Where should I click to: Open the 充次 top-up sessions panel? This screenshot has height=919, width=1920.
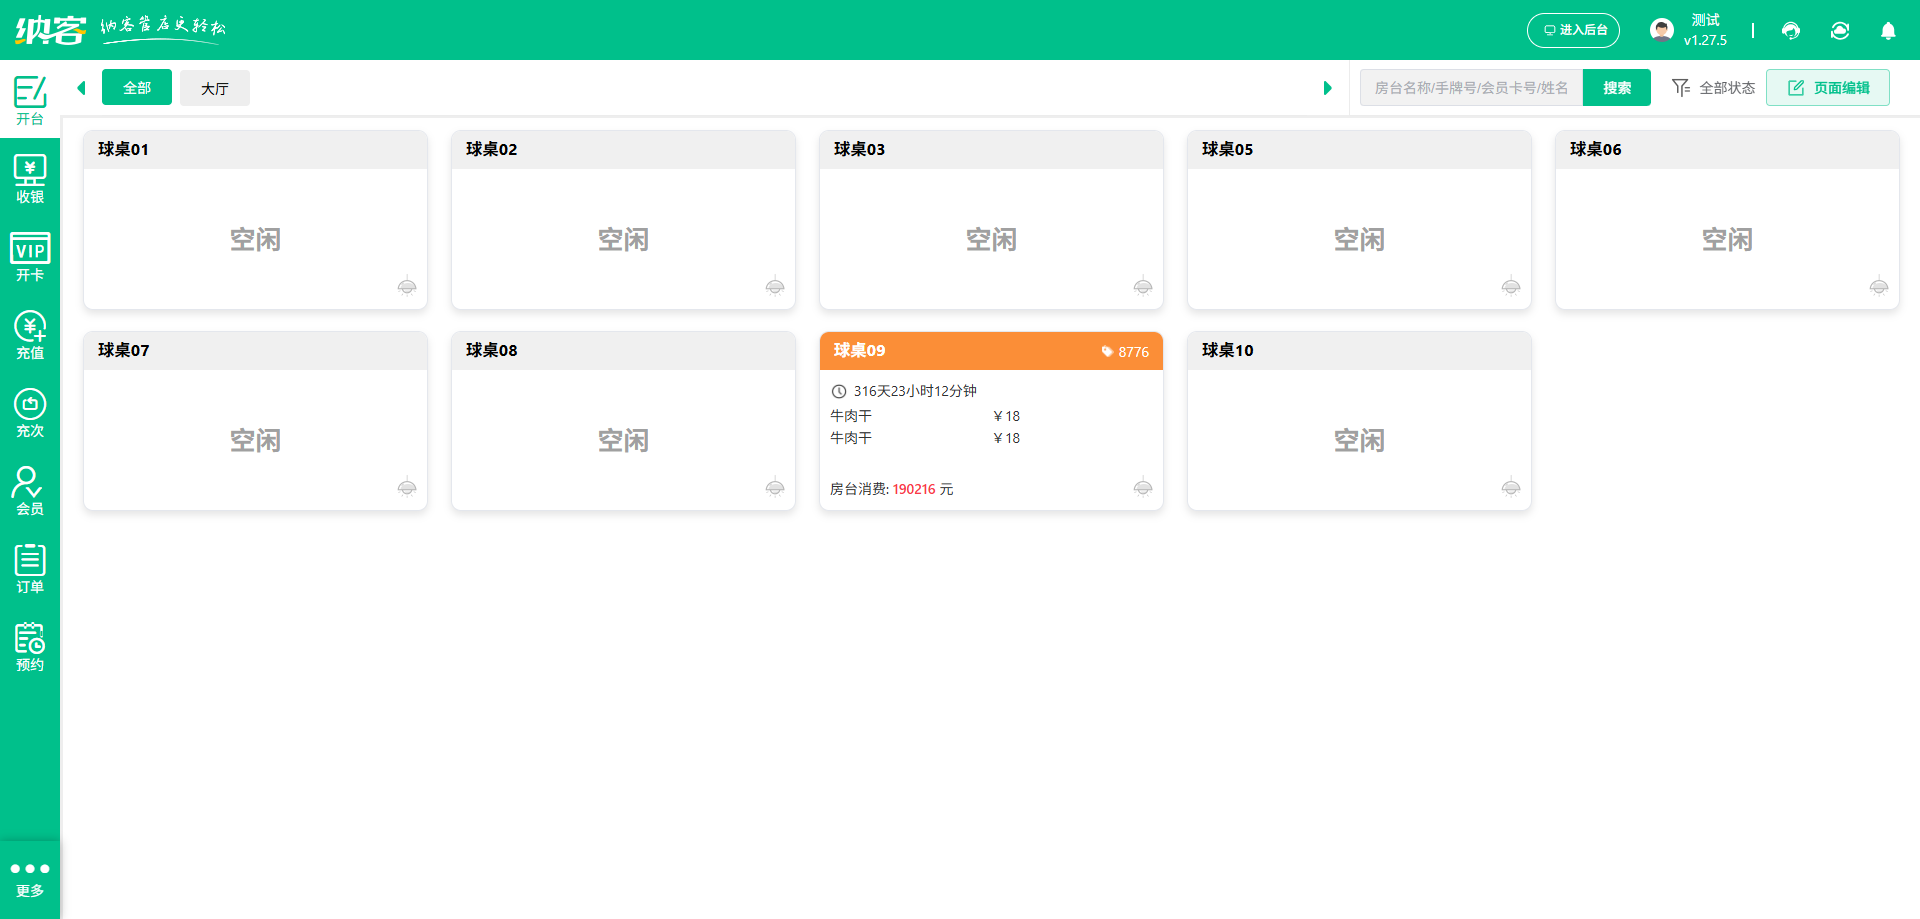(30, 410)
